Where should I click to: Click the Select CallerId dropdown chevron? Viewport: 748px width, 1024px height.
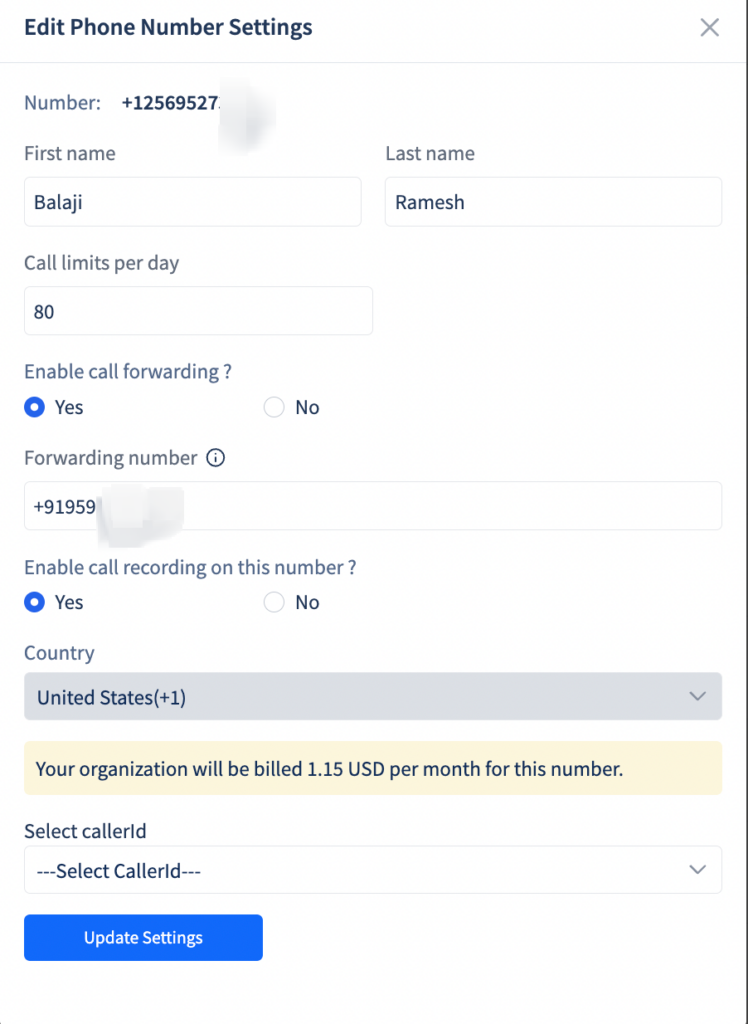[x=699, y=870]
